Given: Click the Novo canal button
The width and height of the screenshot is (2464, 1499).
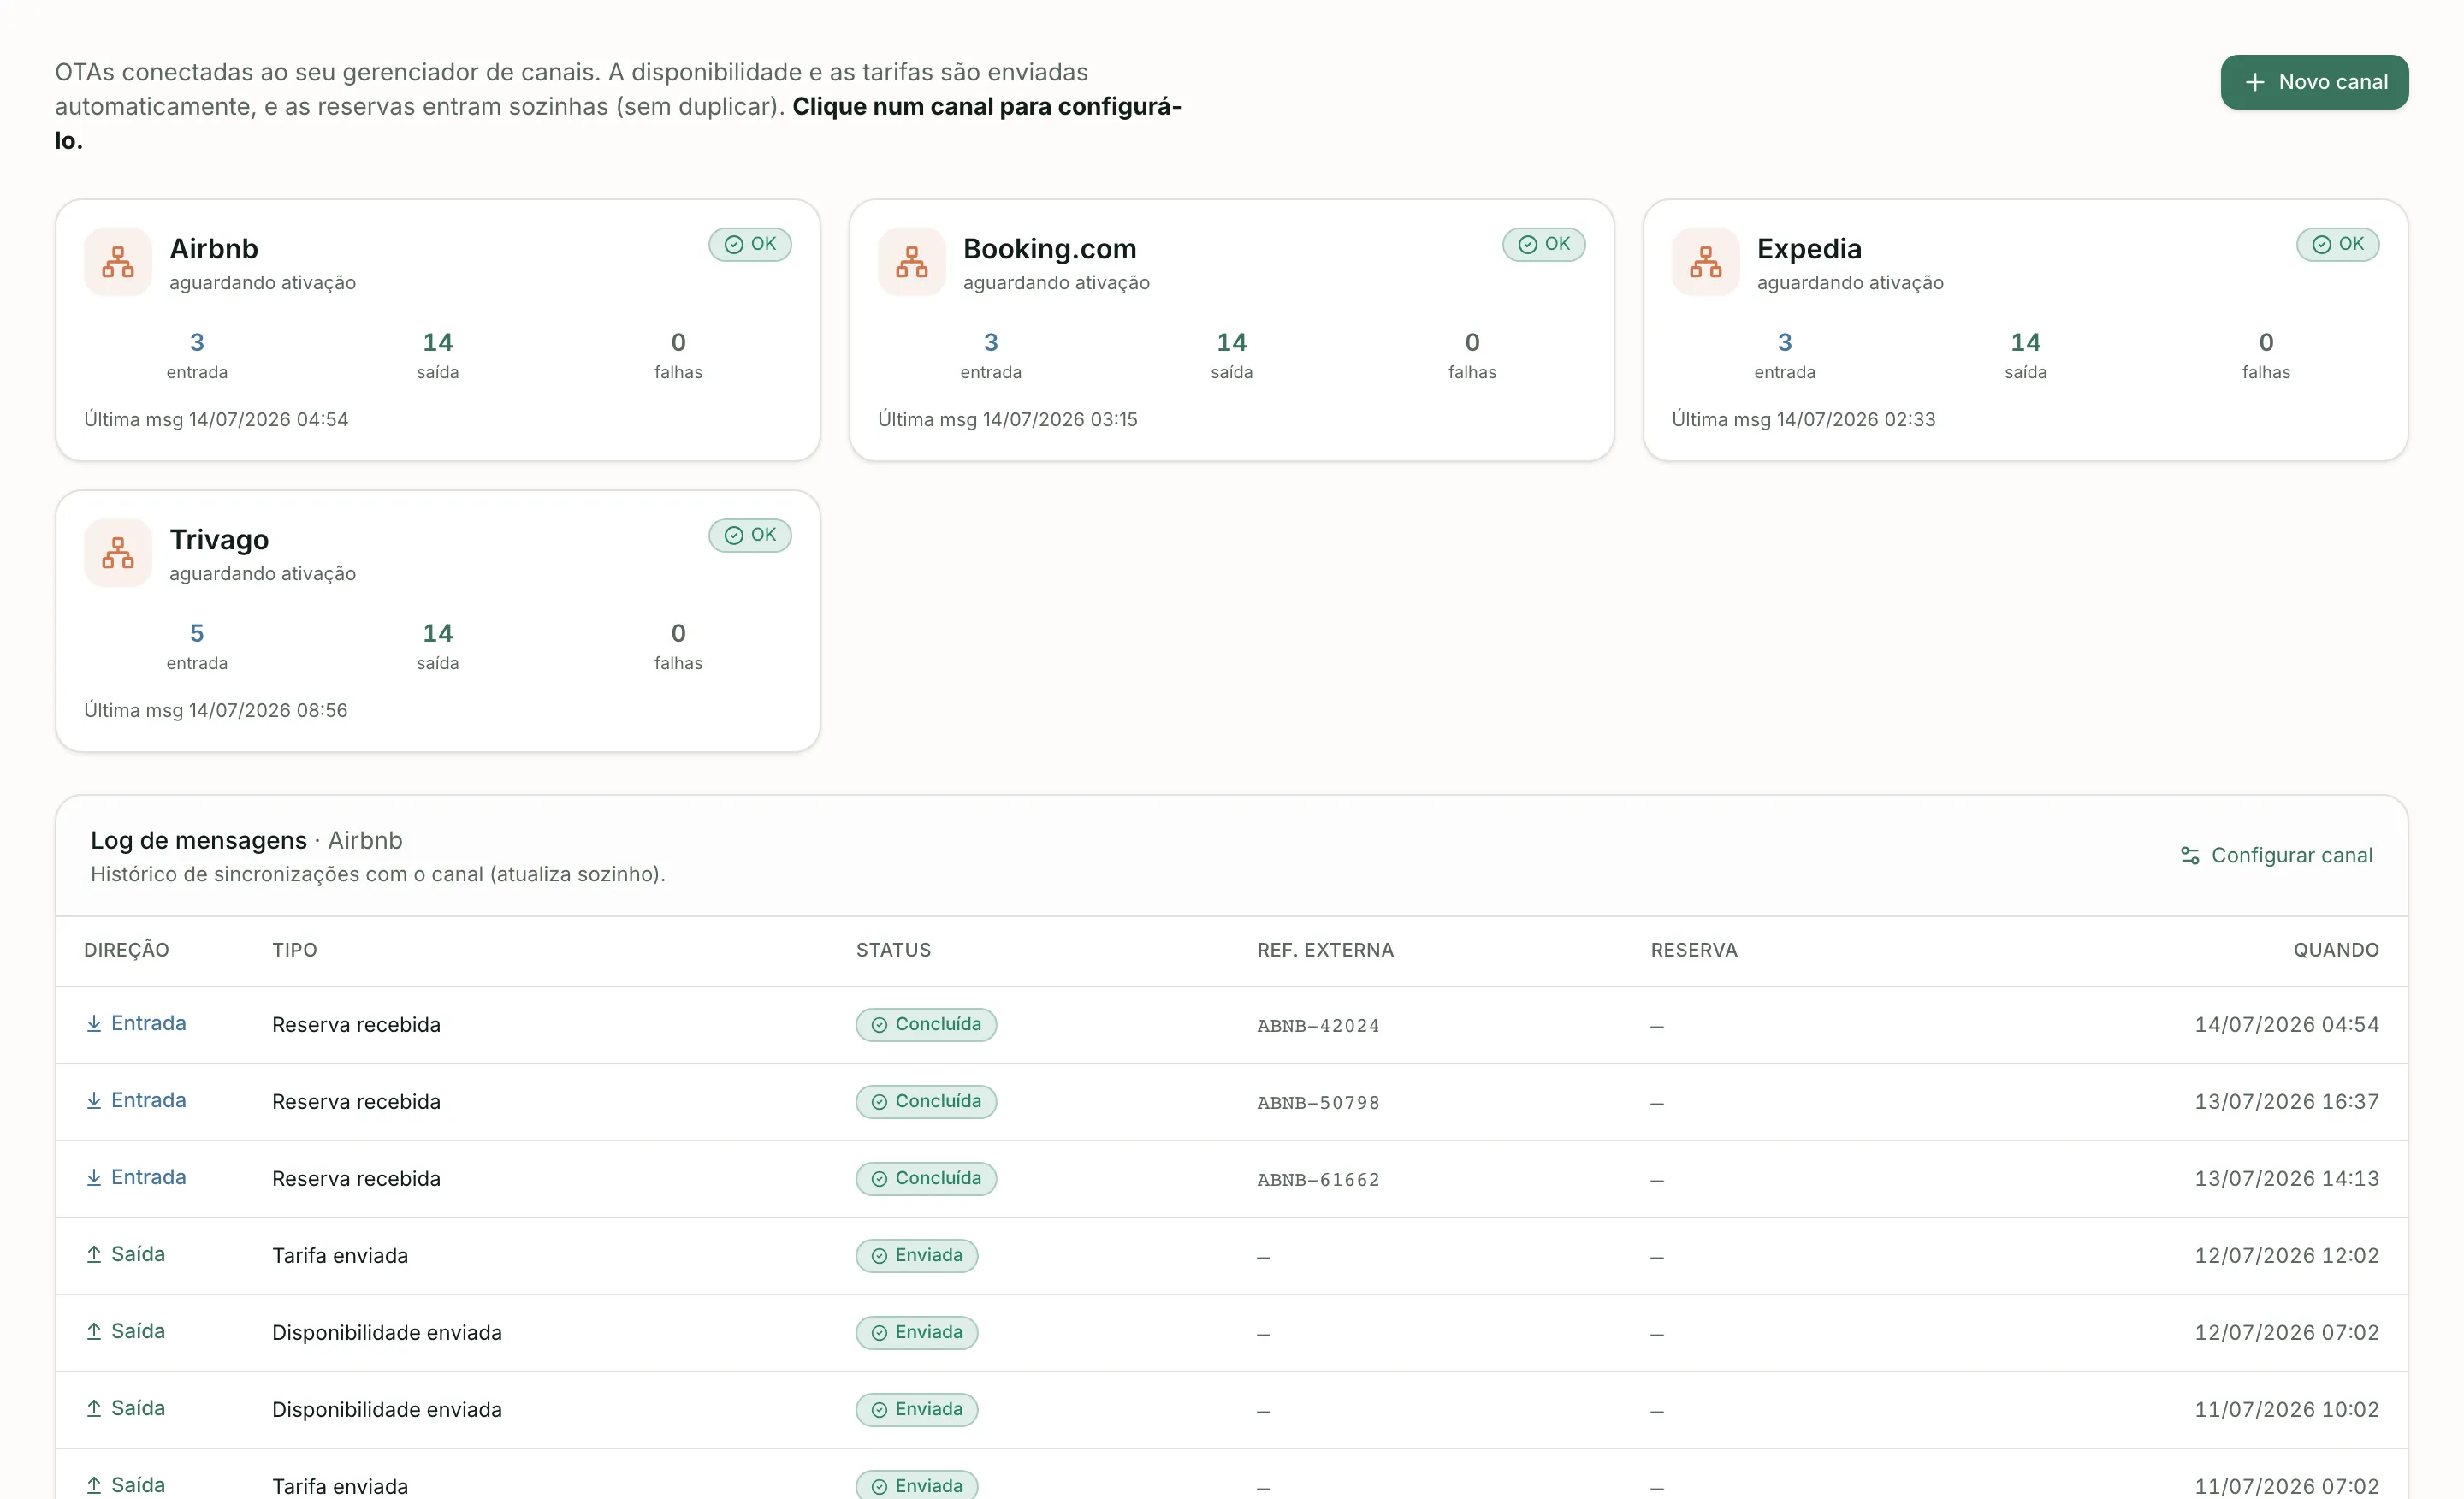Looking at the screenshot, I should pos(2314,82).
